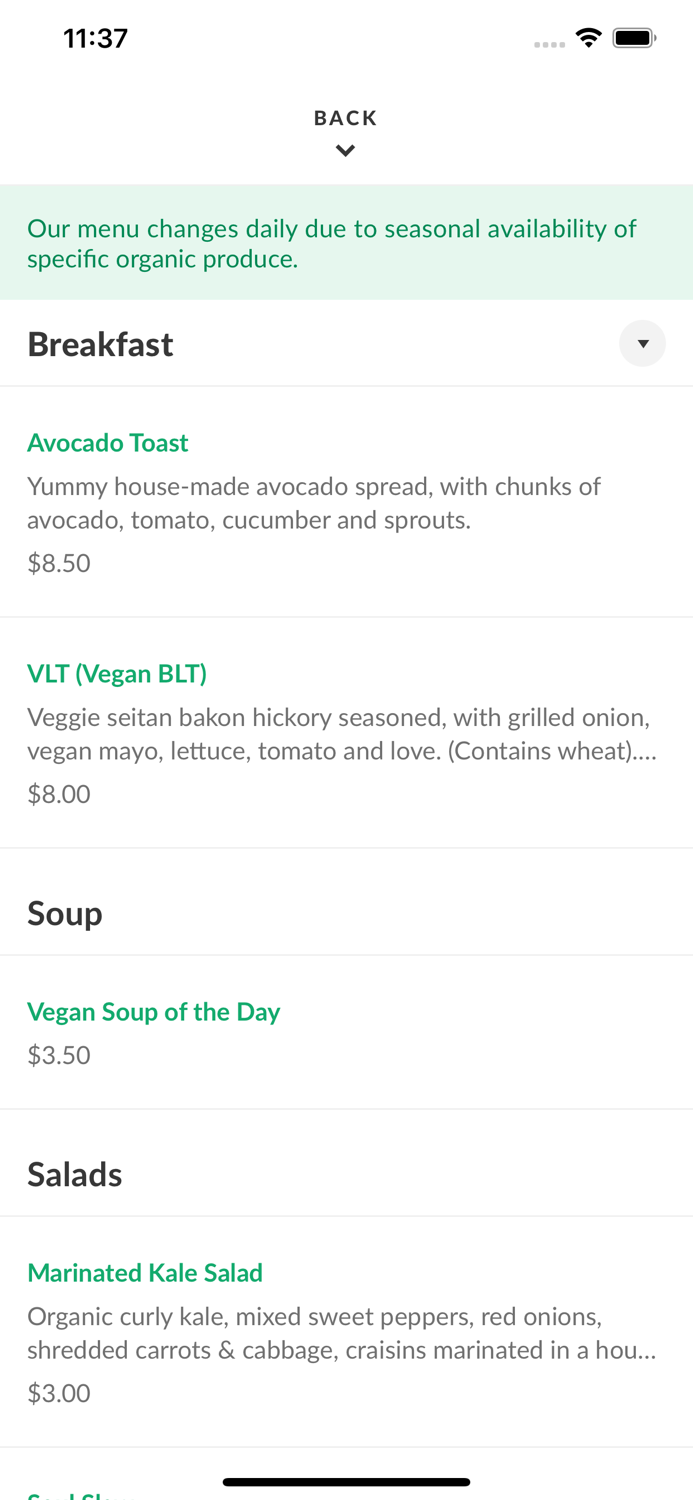693x1500 pixels.
Task: Tap the battery status icon
Action: coord(634,39)
